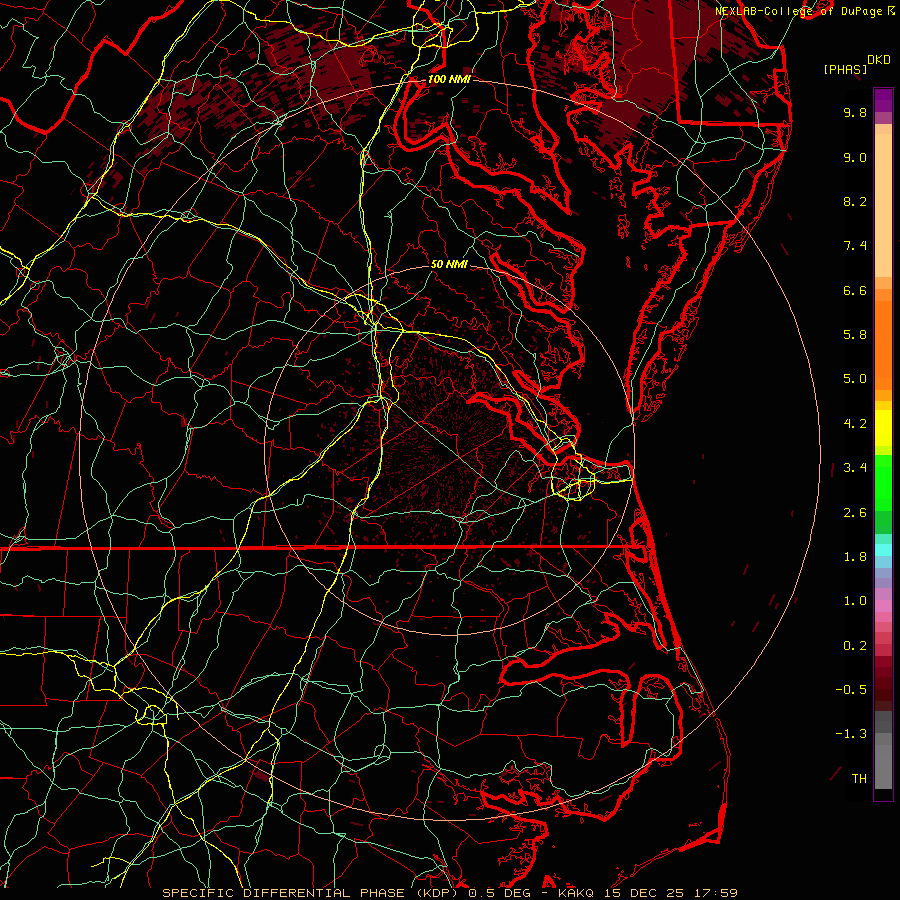The image size is (900, 900).
Task: Click the 6.6 value on the color scale
Action: 855,290
